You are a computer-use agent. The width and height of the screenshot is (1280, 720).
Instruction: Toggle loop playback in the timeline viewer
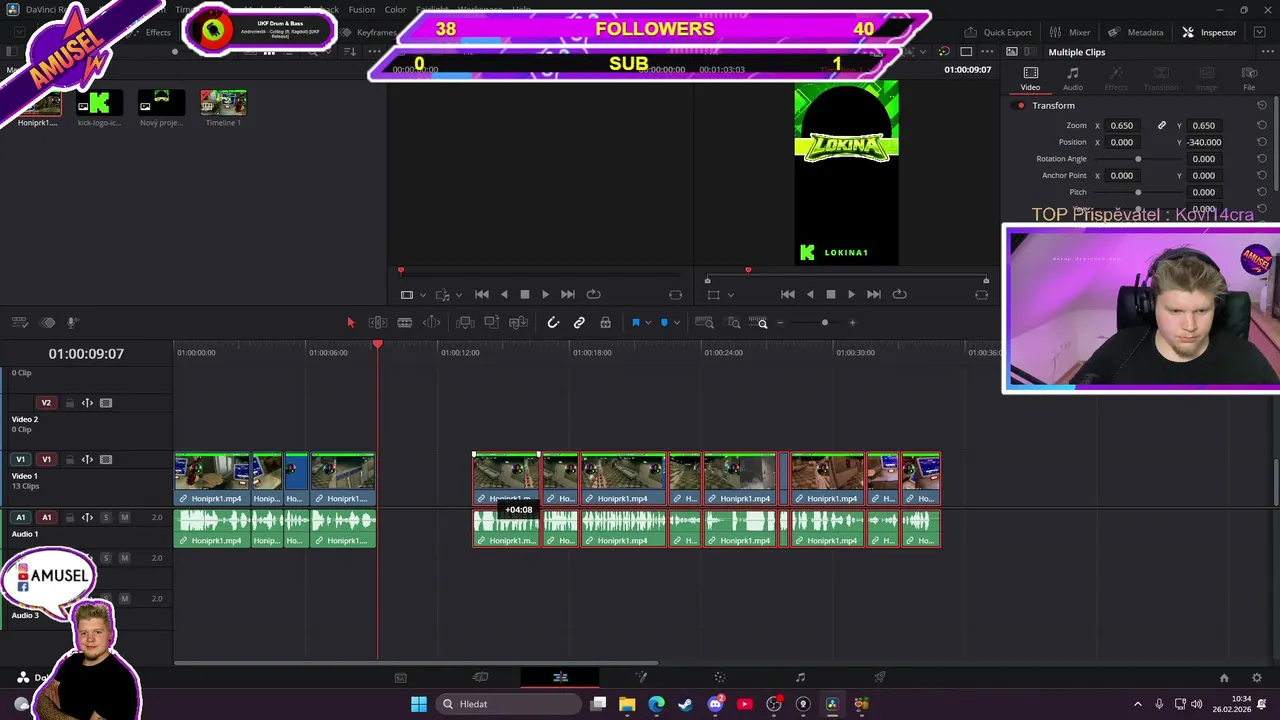pyautogui.click(x=899, y=294)
